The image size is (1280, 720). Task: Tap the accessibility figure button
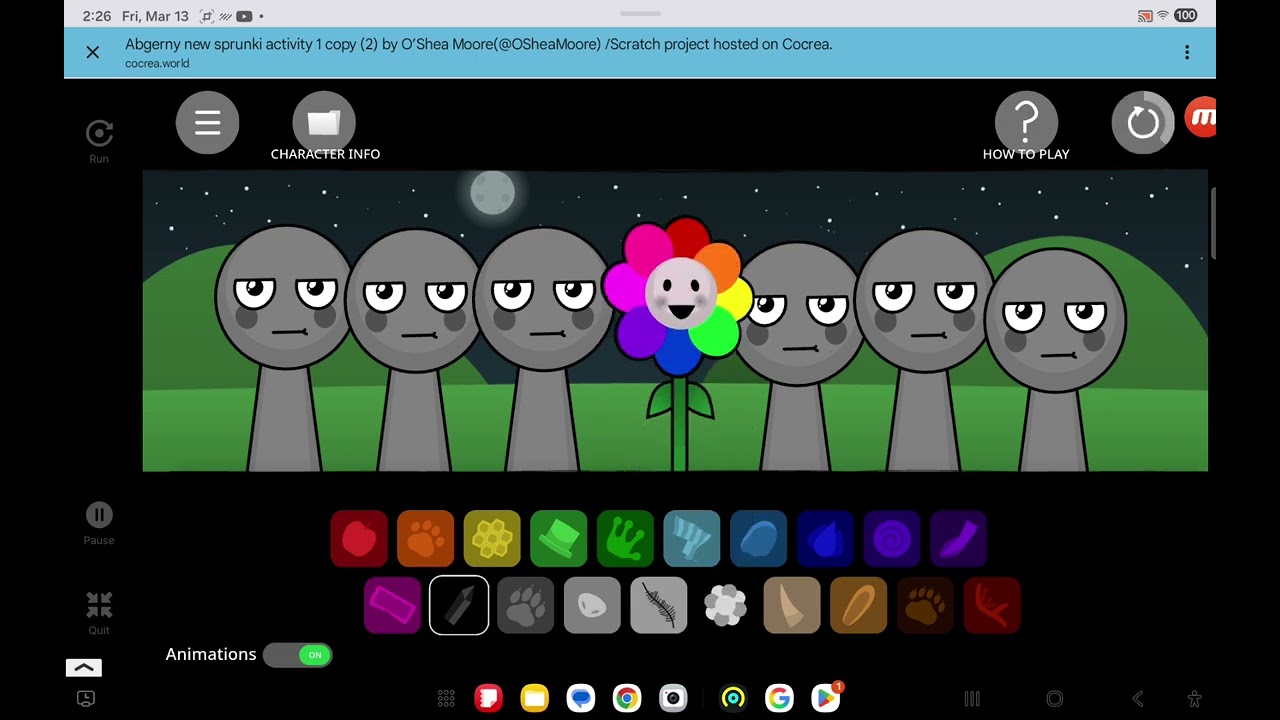tap(1194, 699)
